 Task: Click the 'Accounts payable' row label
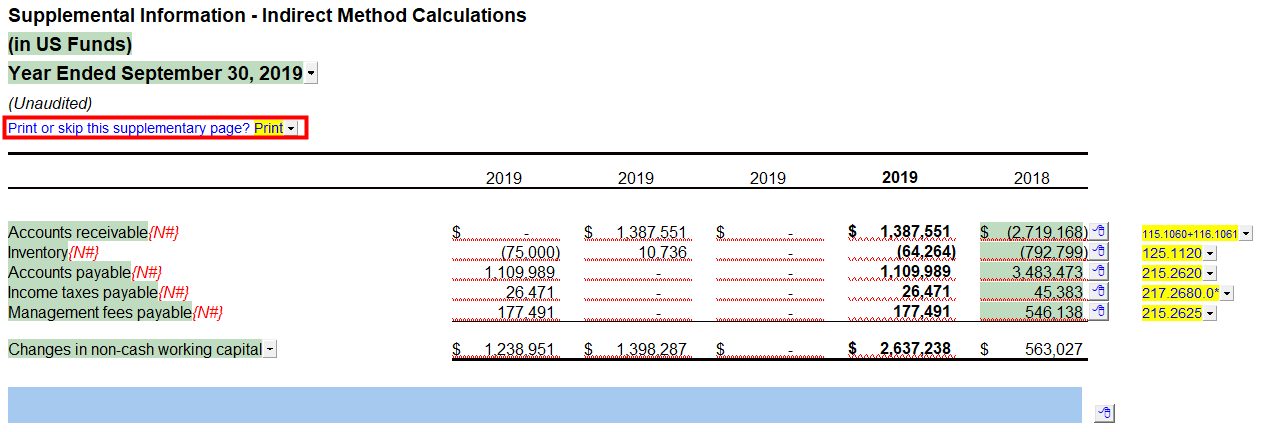69,272
